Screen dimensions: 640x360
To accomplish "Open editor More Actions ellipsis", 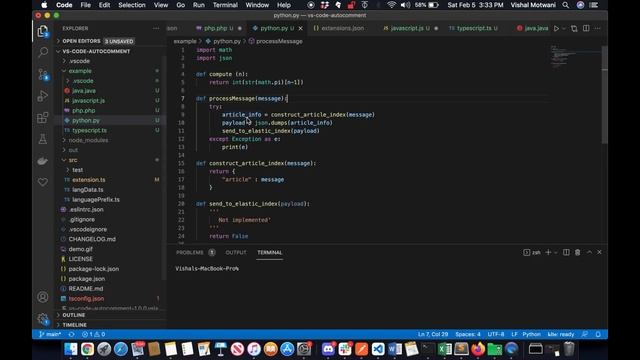I will 598,29.
